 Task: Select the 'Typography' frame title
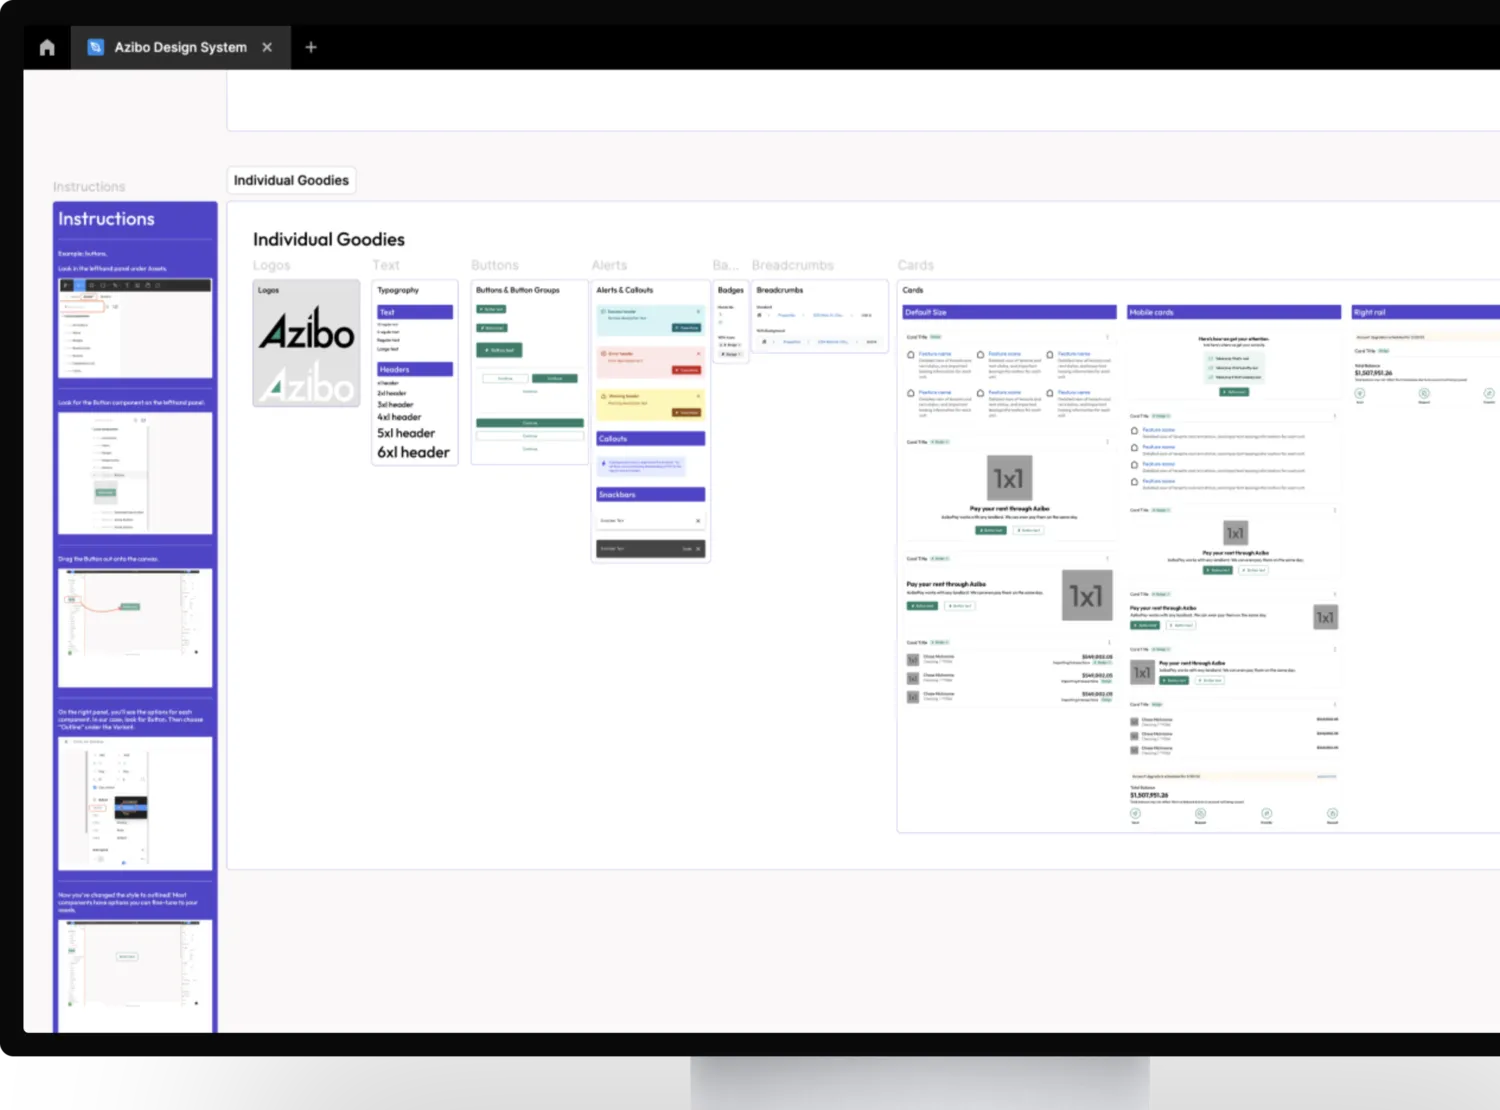tap(398, 290)
